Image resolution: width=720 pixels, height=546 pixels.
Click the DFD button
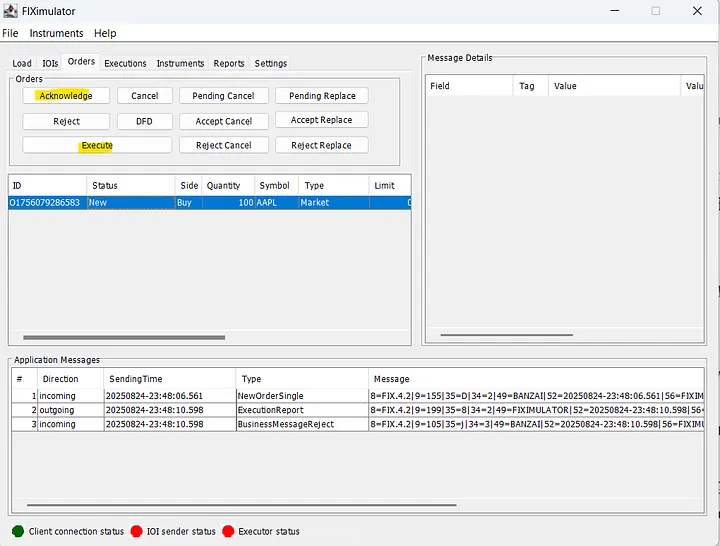145,121
